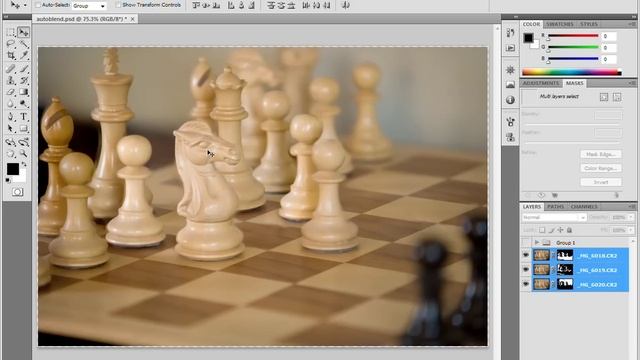Switch to the Adjustments tab
Image resolution: width=640 pixels, height=360 pixels.
(x=541, y=83)
